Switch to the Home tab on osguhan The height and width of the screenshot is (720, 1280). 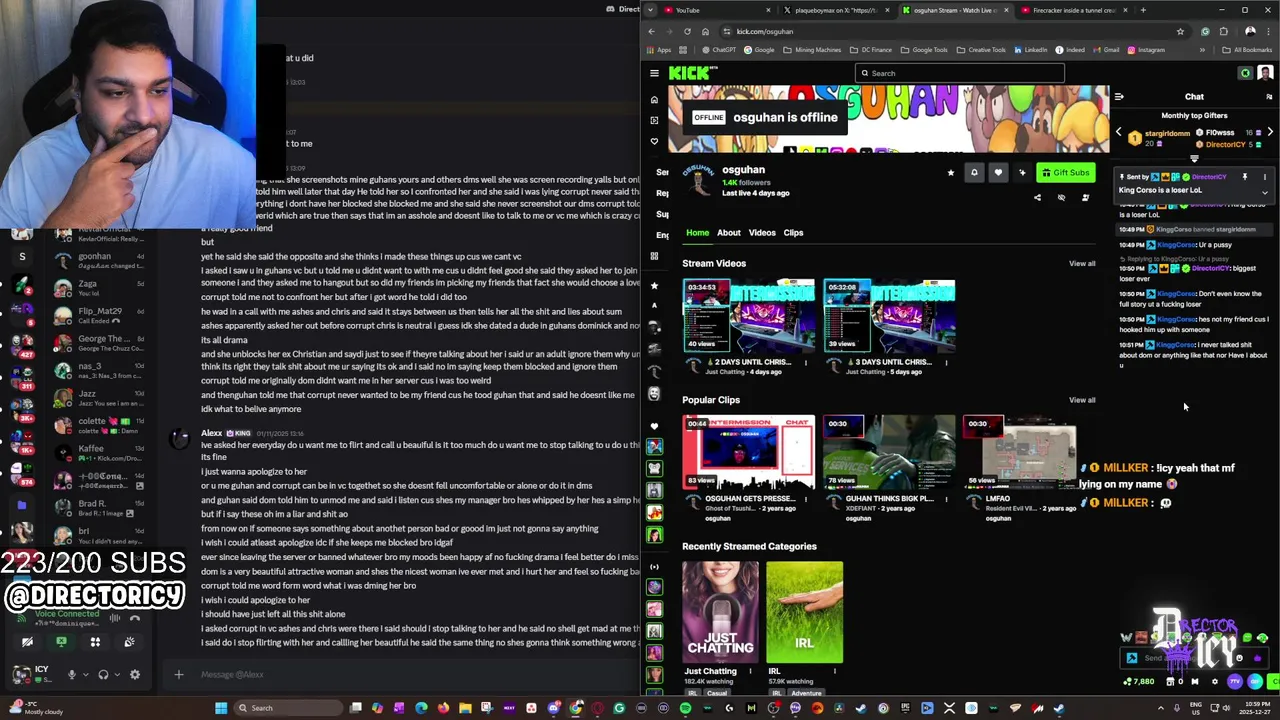pos(697,233)
